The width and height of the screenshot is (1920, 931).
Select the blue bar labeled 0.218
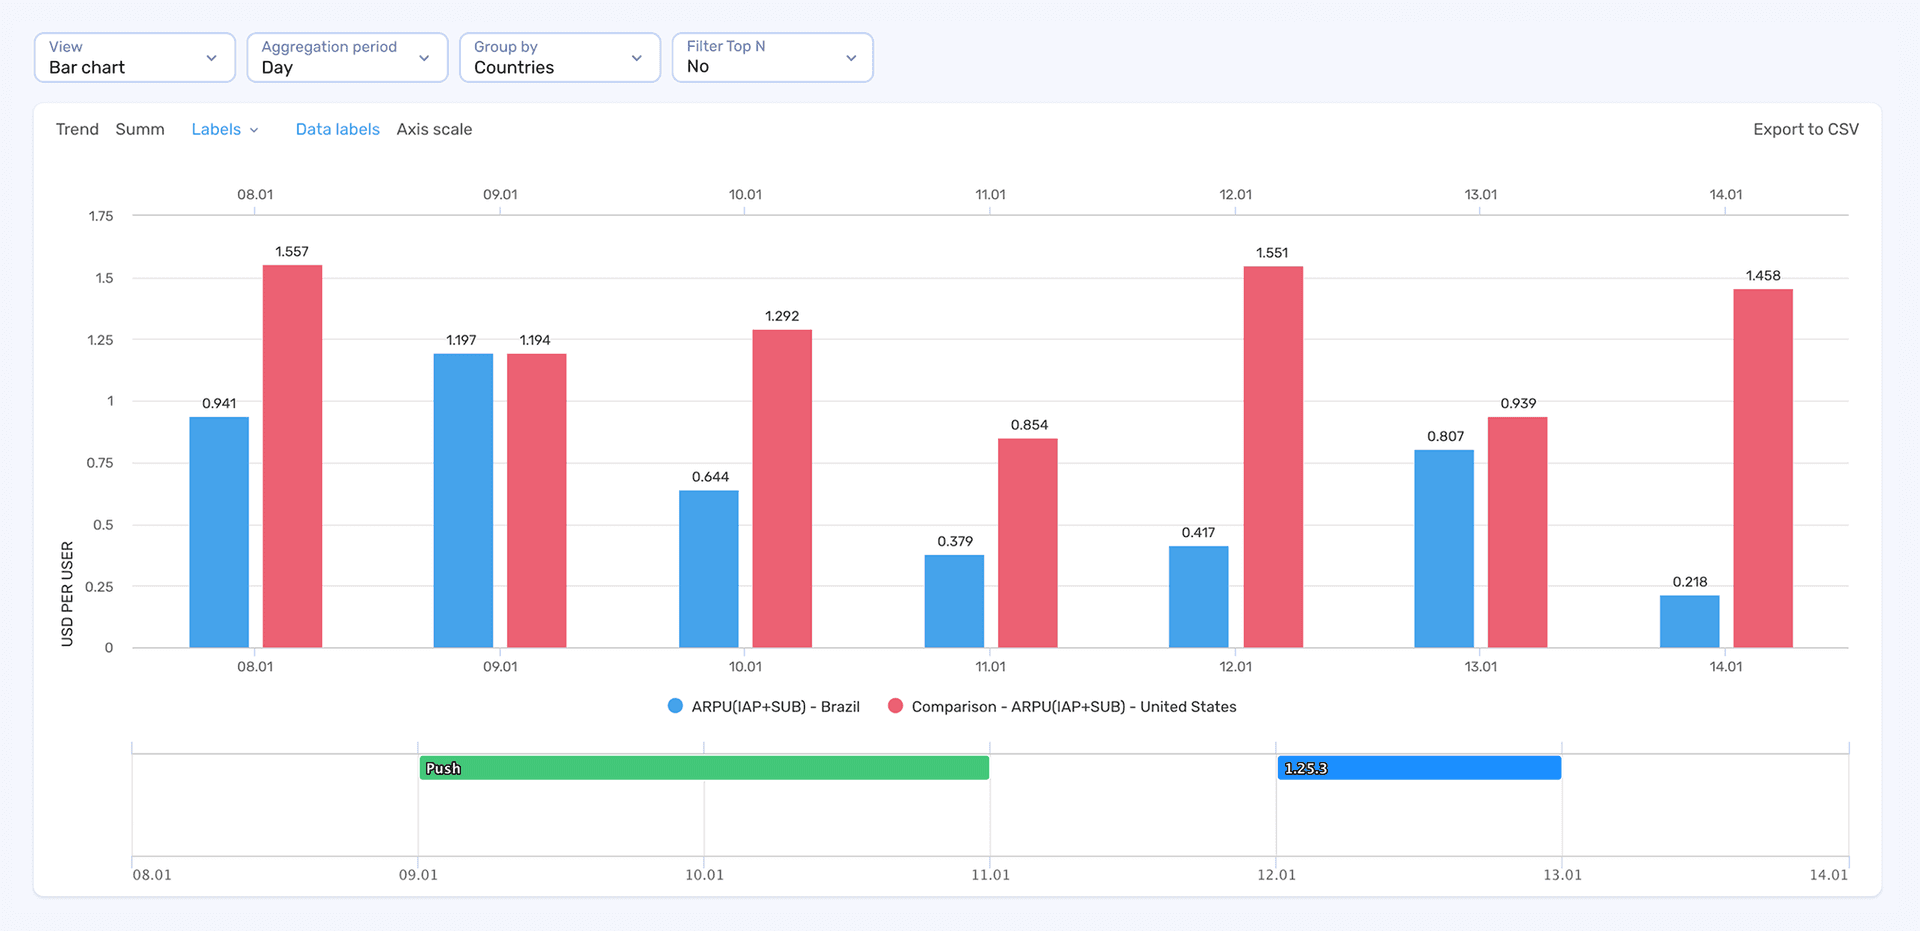(x=1690, y=620)
